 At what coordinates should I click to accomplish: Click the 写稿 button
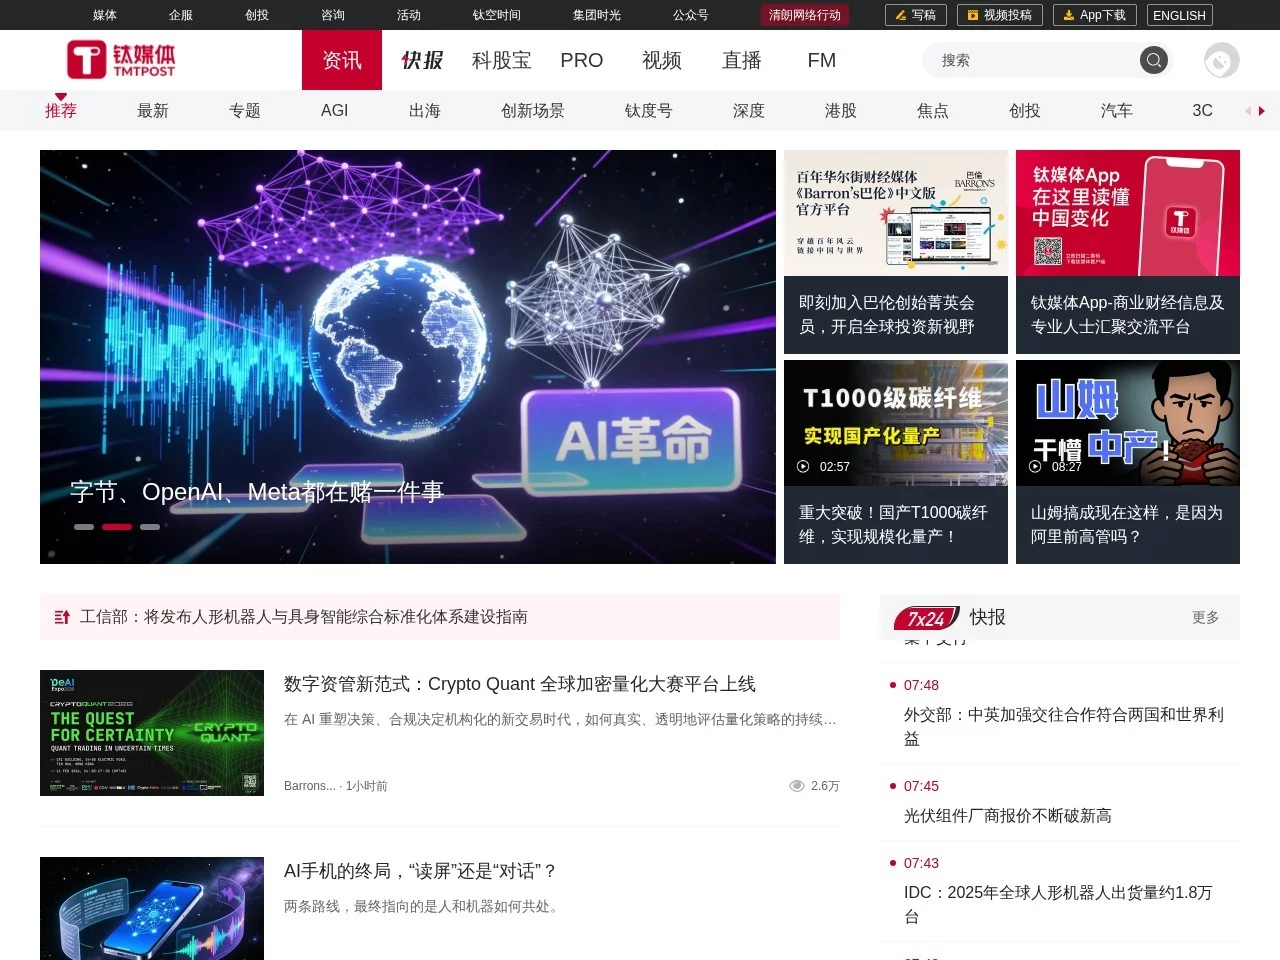tap(915, 15)
